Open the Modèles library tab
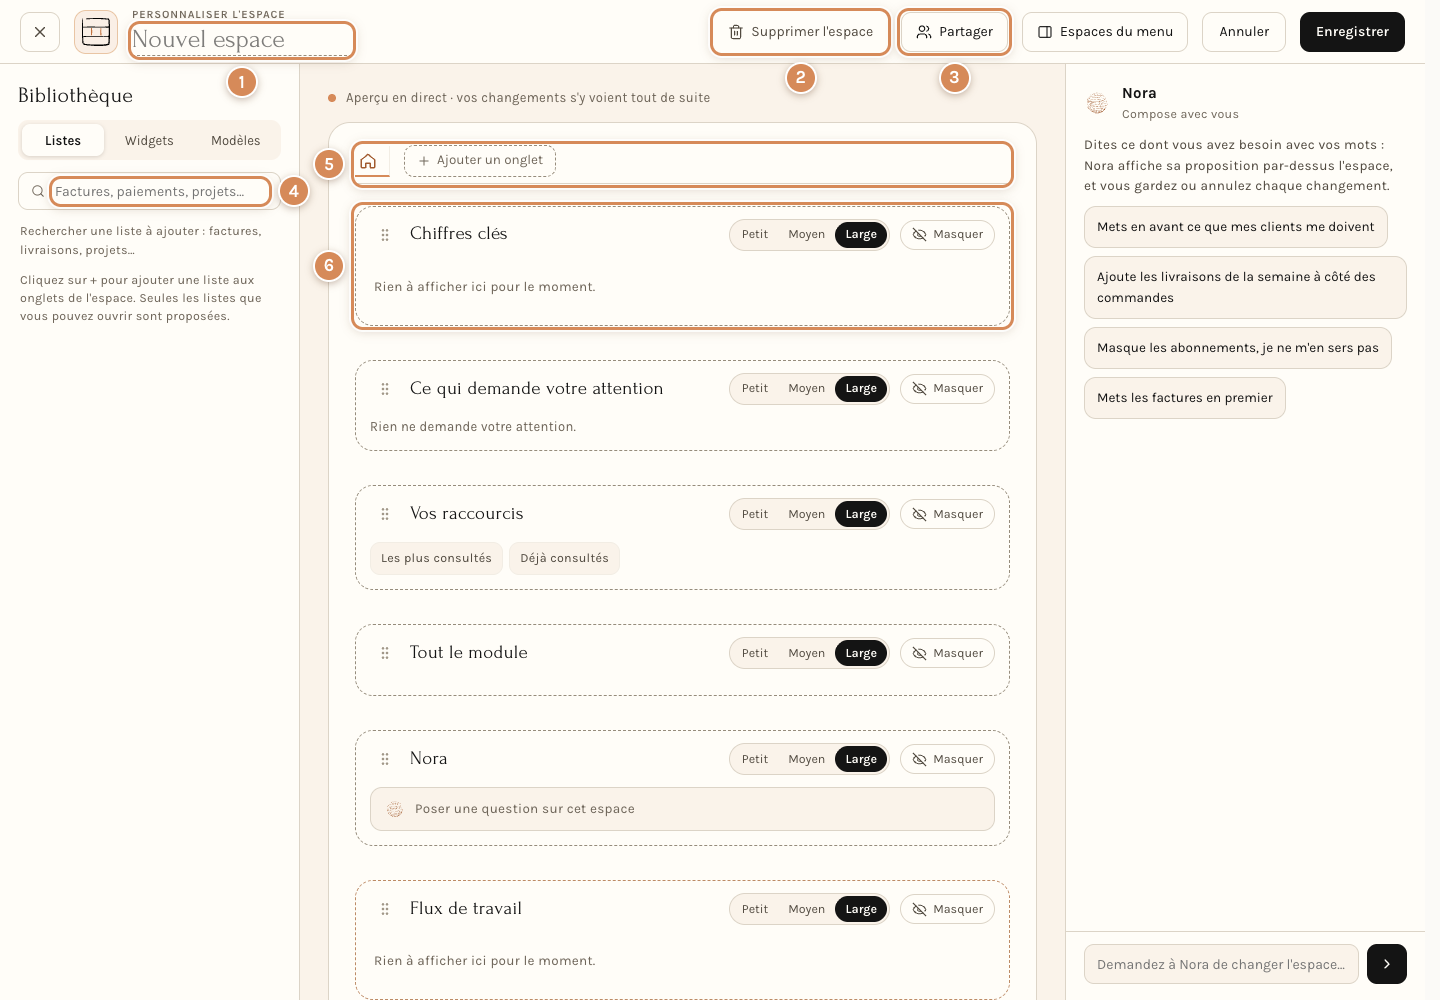The height and width of the screenshot is (1000, 1440). coord(236,141)
